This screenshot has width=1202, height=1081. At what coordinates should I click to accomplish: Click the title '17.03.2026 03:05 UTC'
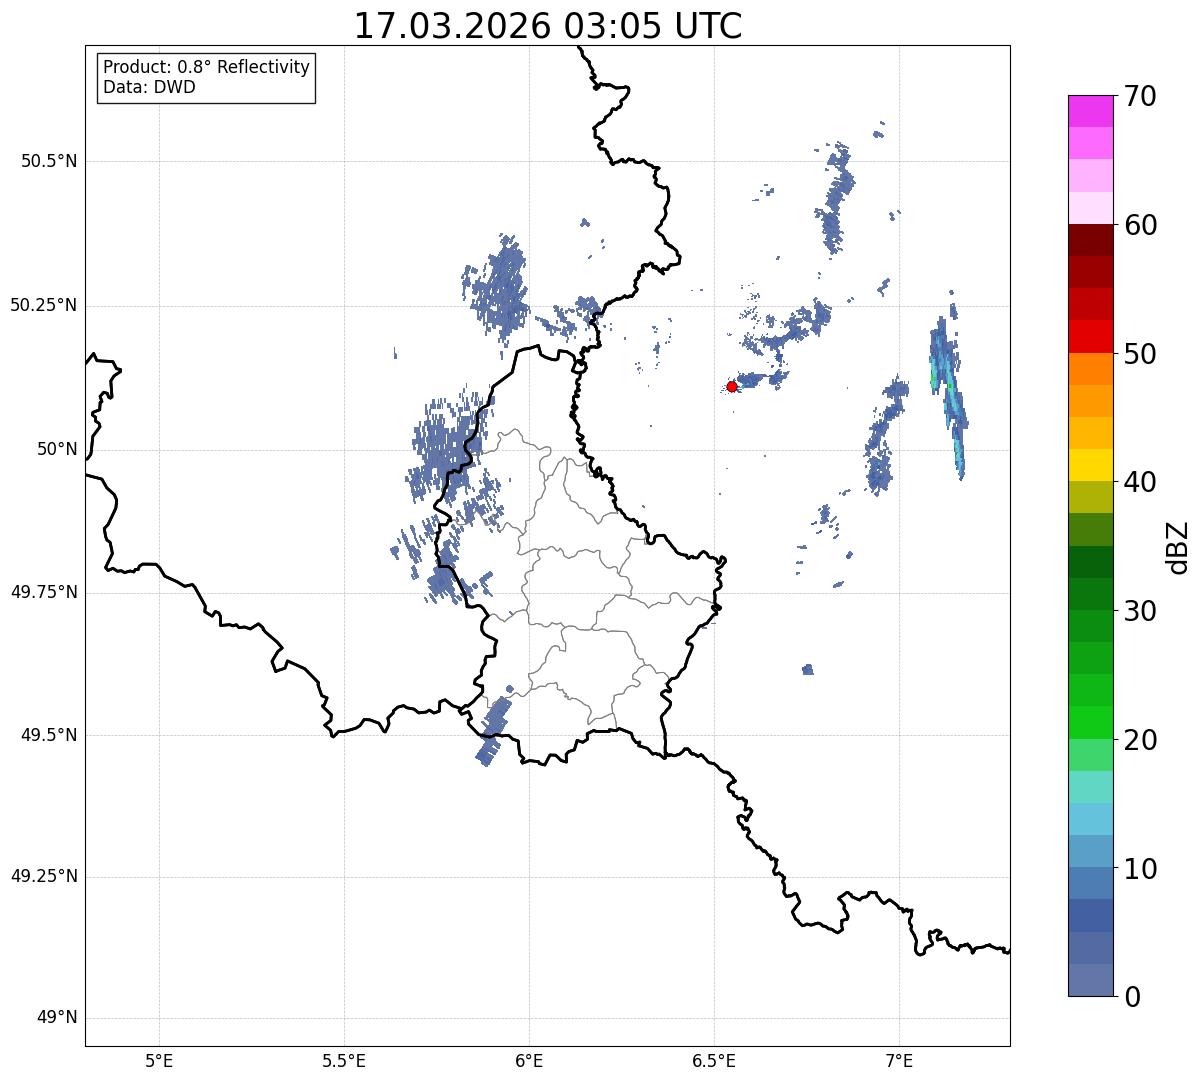point(548,26)
